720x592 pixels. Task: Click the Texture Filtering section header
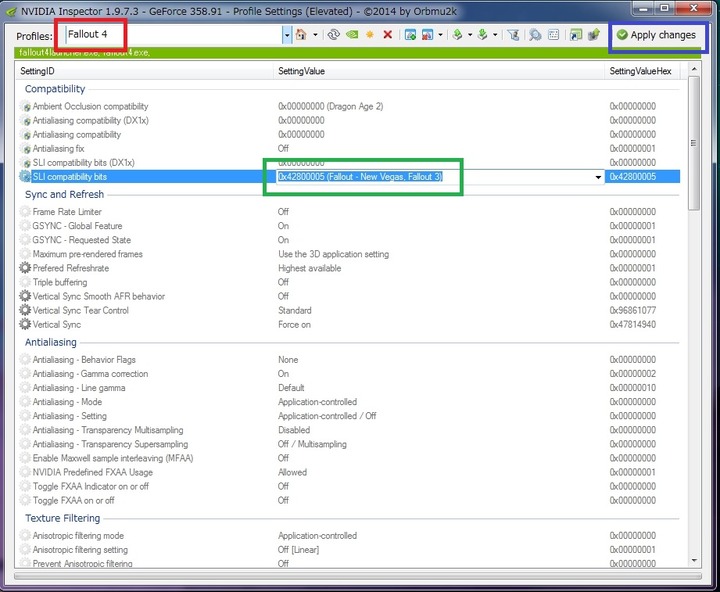pos(62,518)
